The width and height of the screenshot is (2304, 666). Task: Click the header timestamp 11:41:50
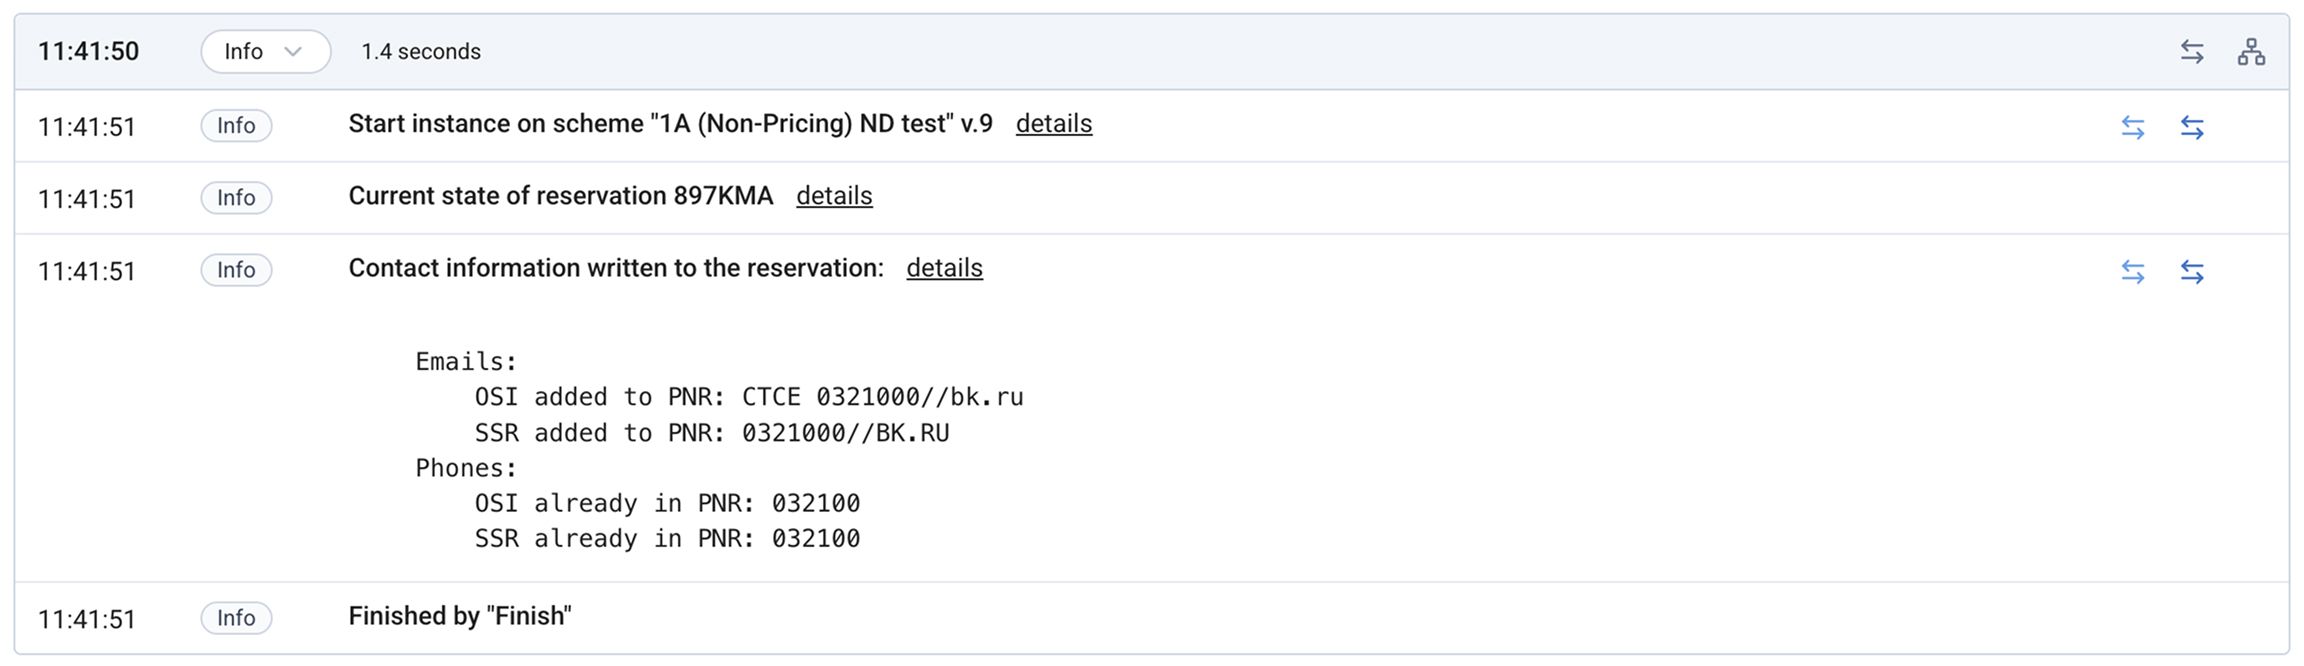pos(88,52)
